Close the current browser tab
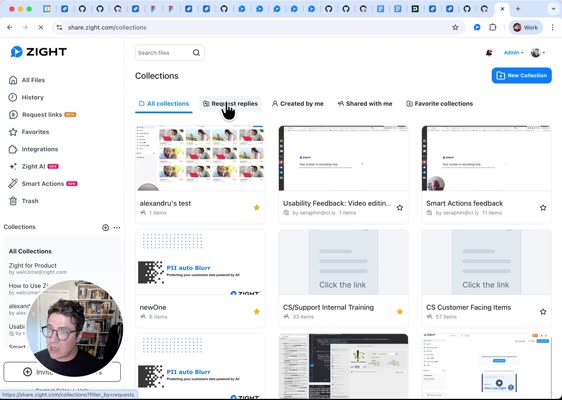 (502, 9)
